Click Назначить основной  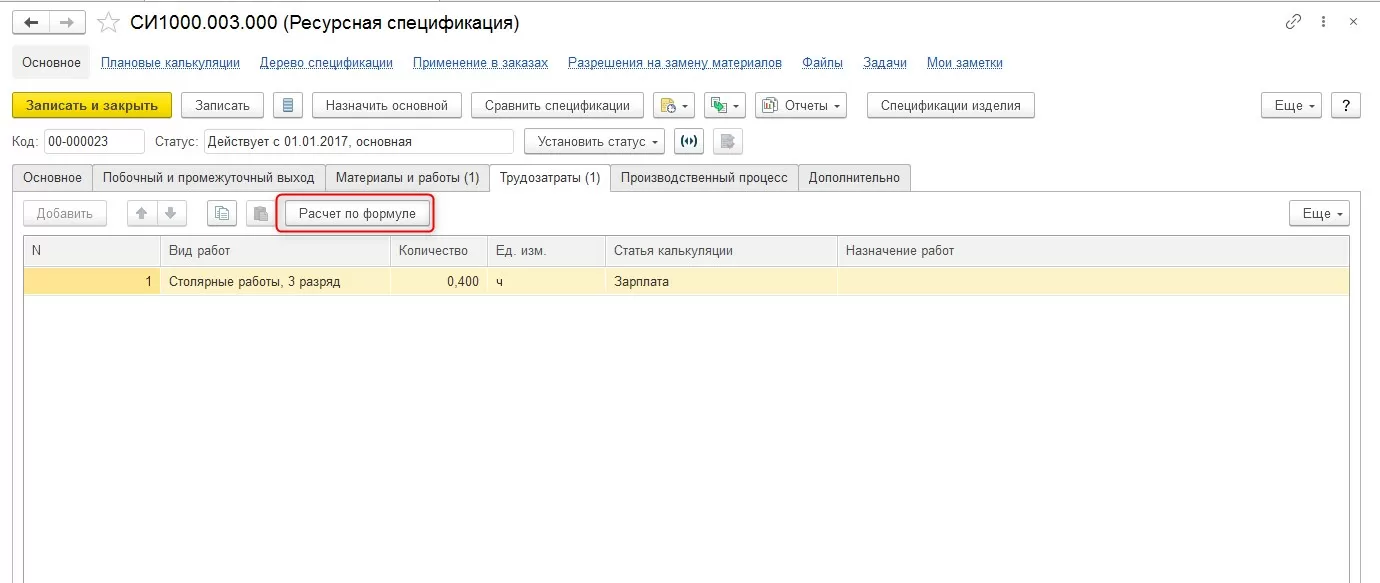pos(387,105)
